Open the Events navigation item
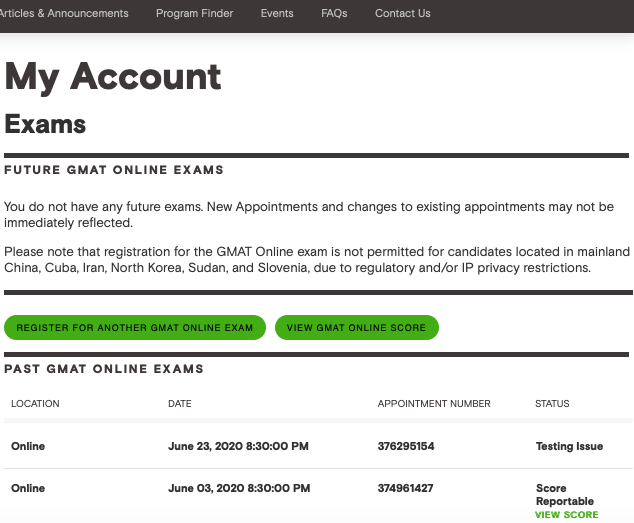This screenshot has height=523, width=634. (x=277, y=13)
